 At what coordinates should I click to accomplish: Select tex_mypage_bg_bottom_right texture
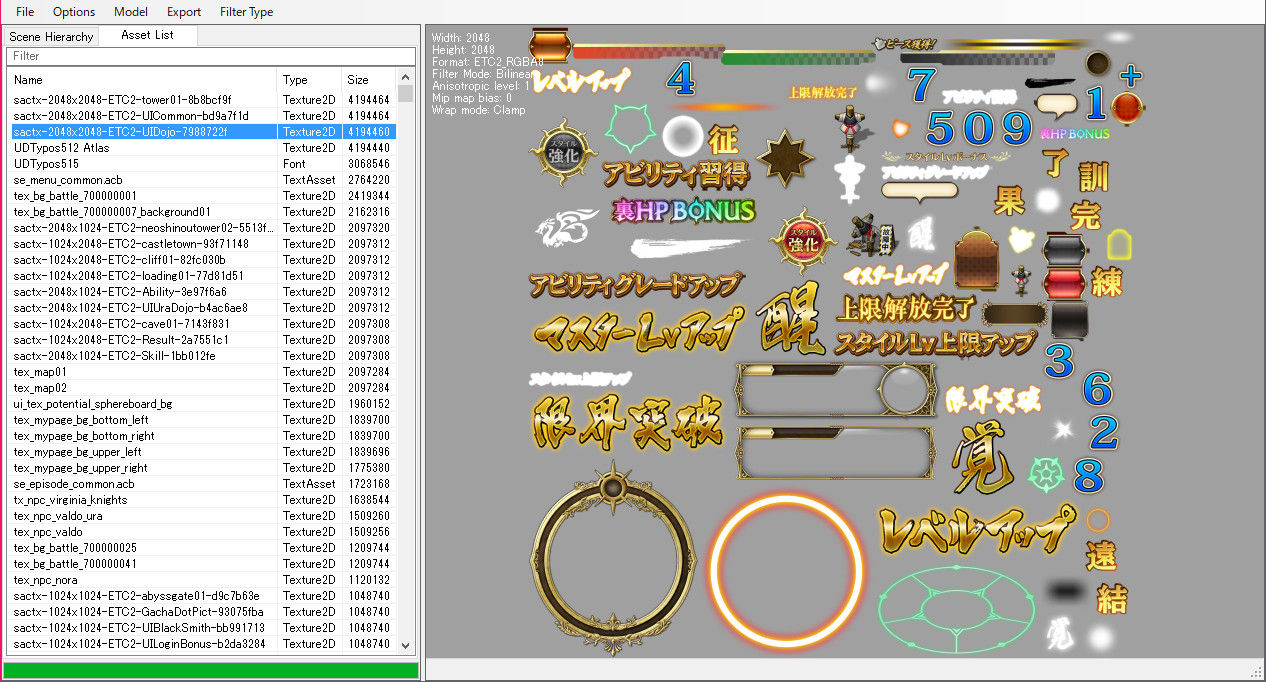tap(203, 436)
